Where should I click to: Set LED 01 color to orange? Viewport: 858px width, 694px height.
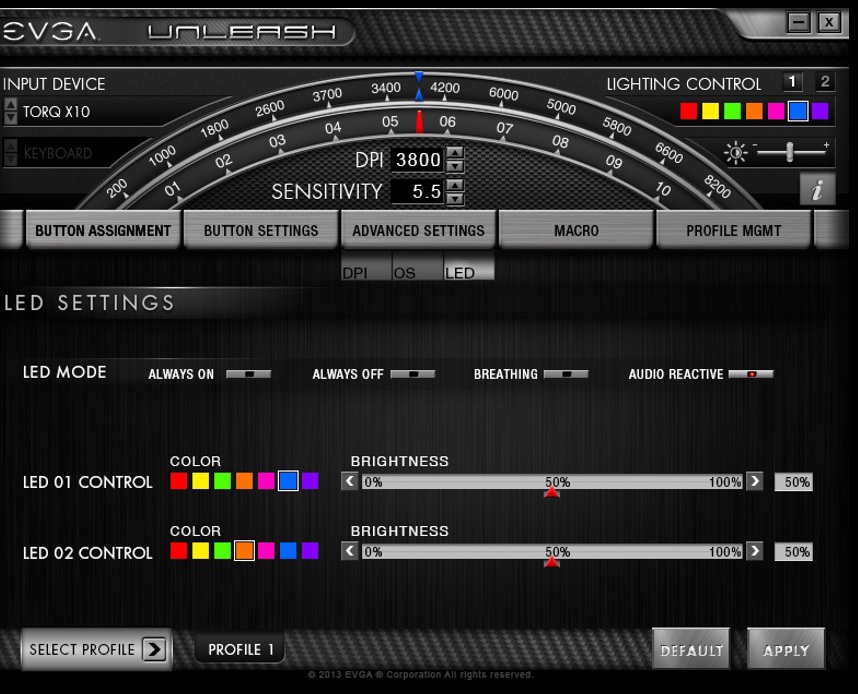coord(244,481)
